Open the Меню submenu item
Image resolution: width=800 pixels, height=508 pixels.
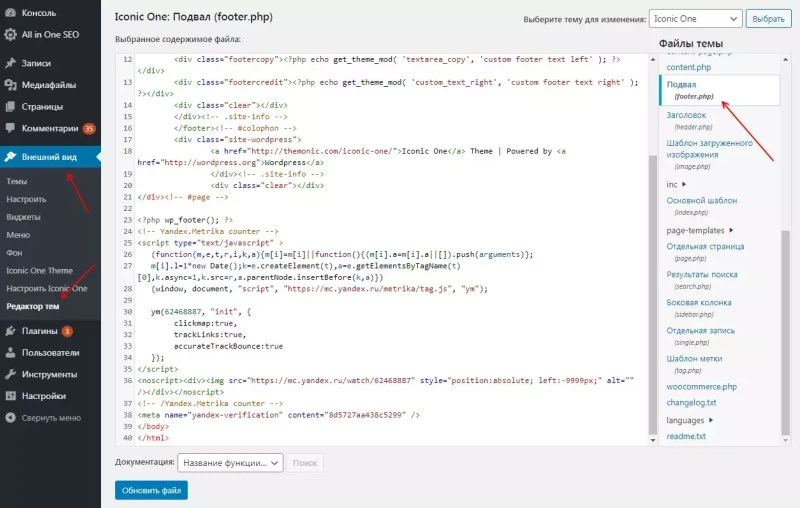[x=18, y=235]
